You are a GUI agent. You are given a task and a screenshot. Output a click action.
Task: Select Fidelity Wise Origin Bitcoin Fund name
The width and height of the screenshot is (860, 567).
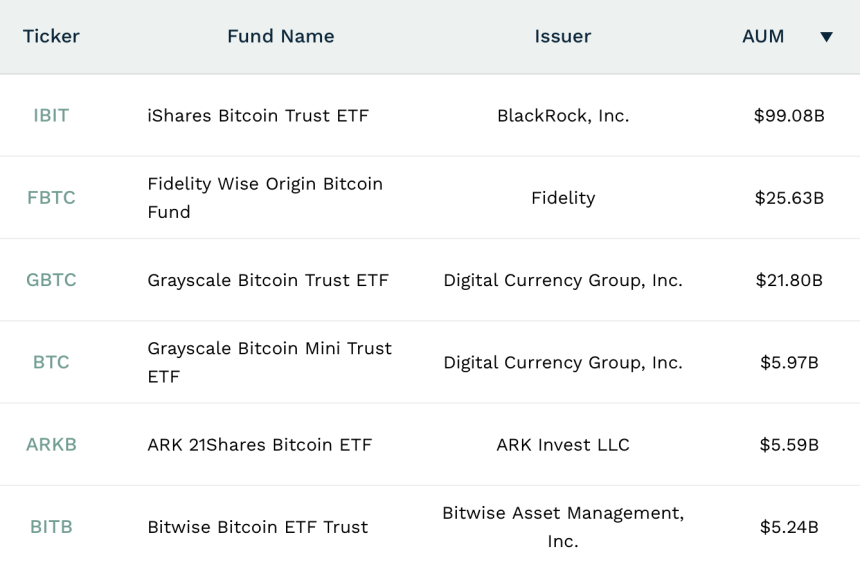click(x=265, y=198)
